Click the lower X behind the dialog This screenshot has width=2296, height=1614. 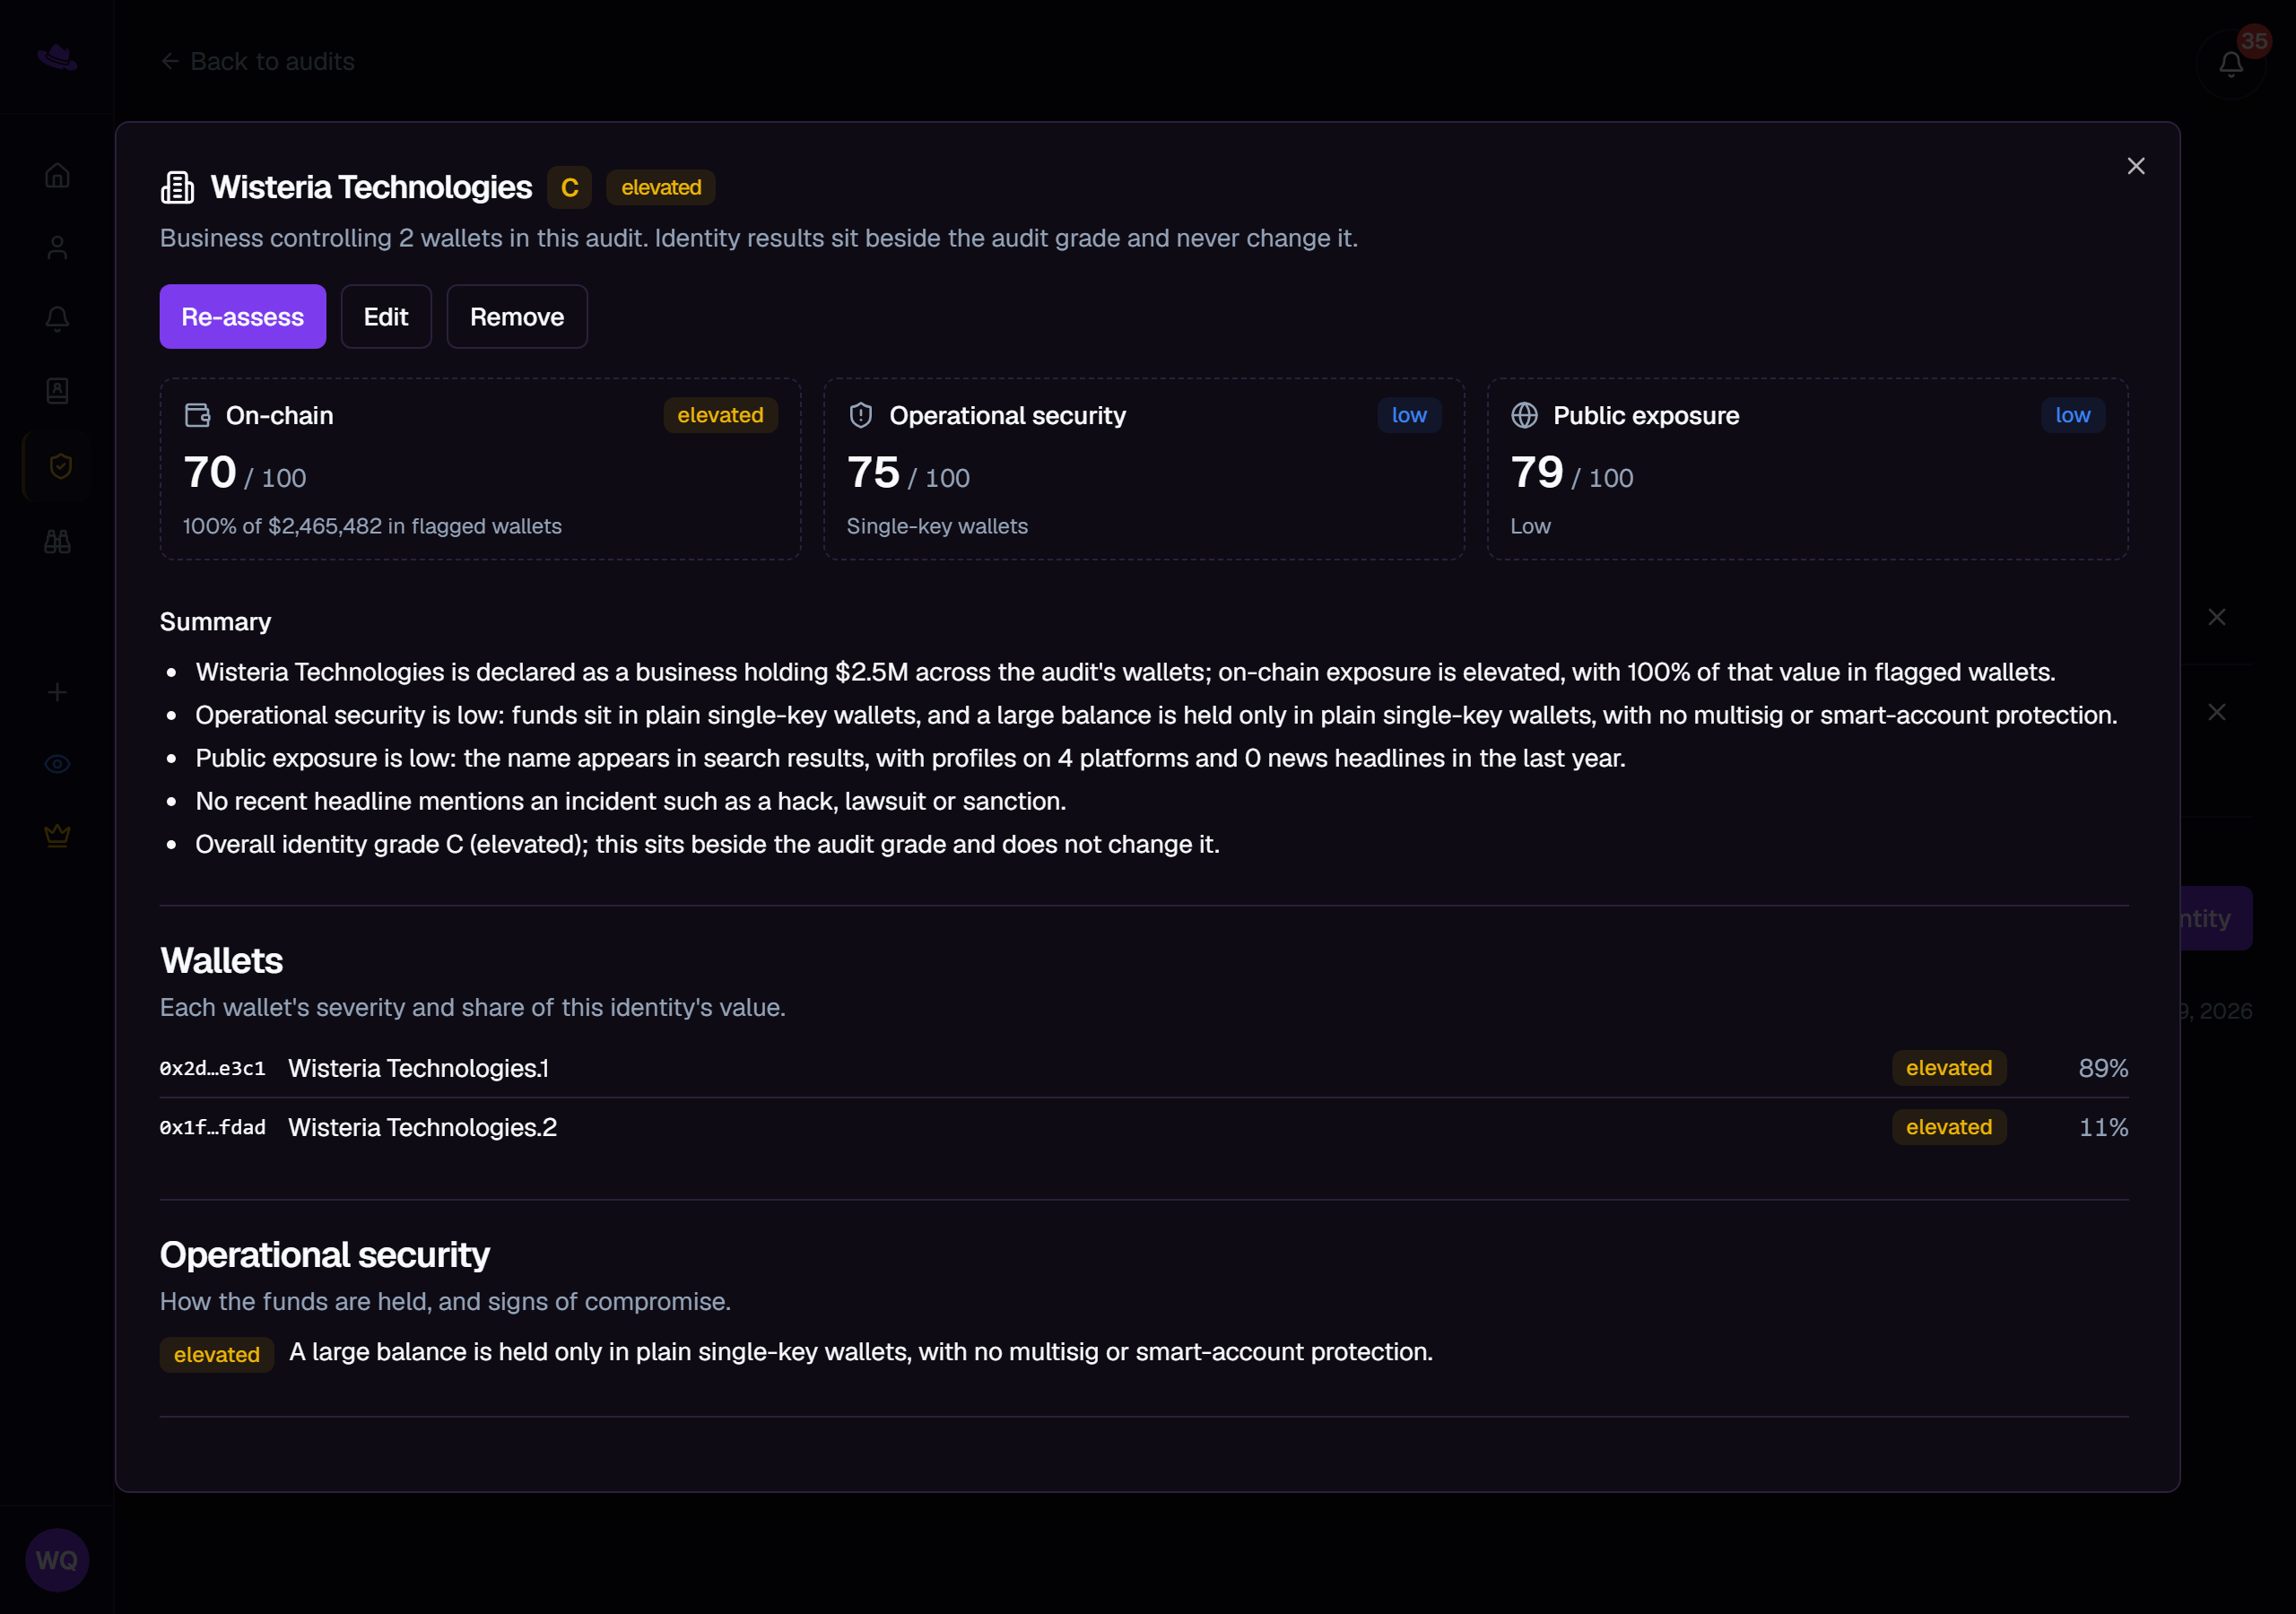tap(2217, 712)
